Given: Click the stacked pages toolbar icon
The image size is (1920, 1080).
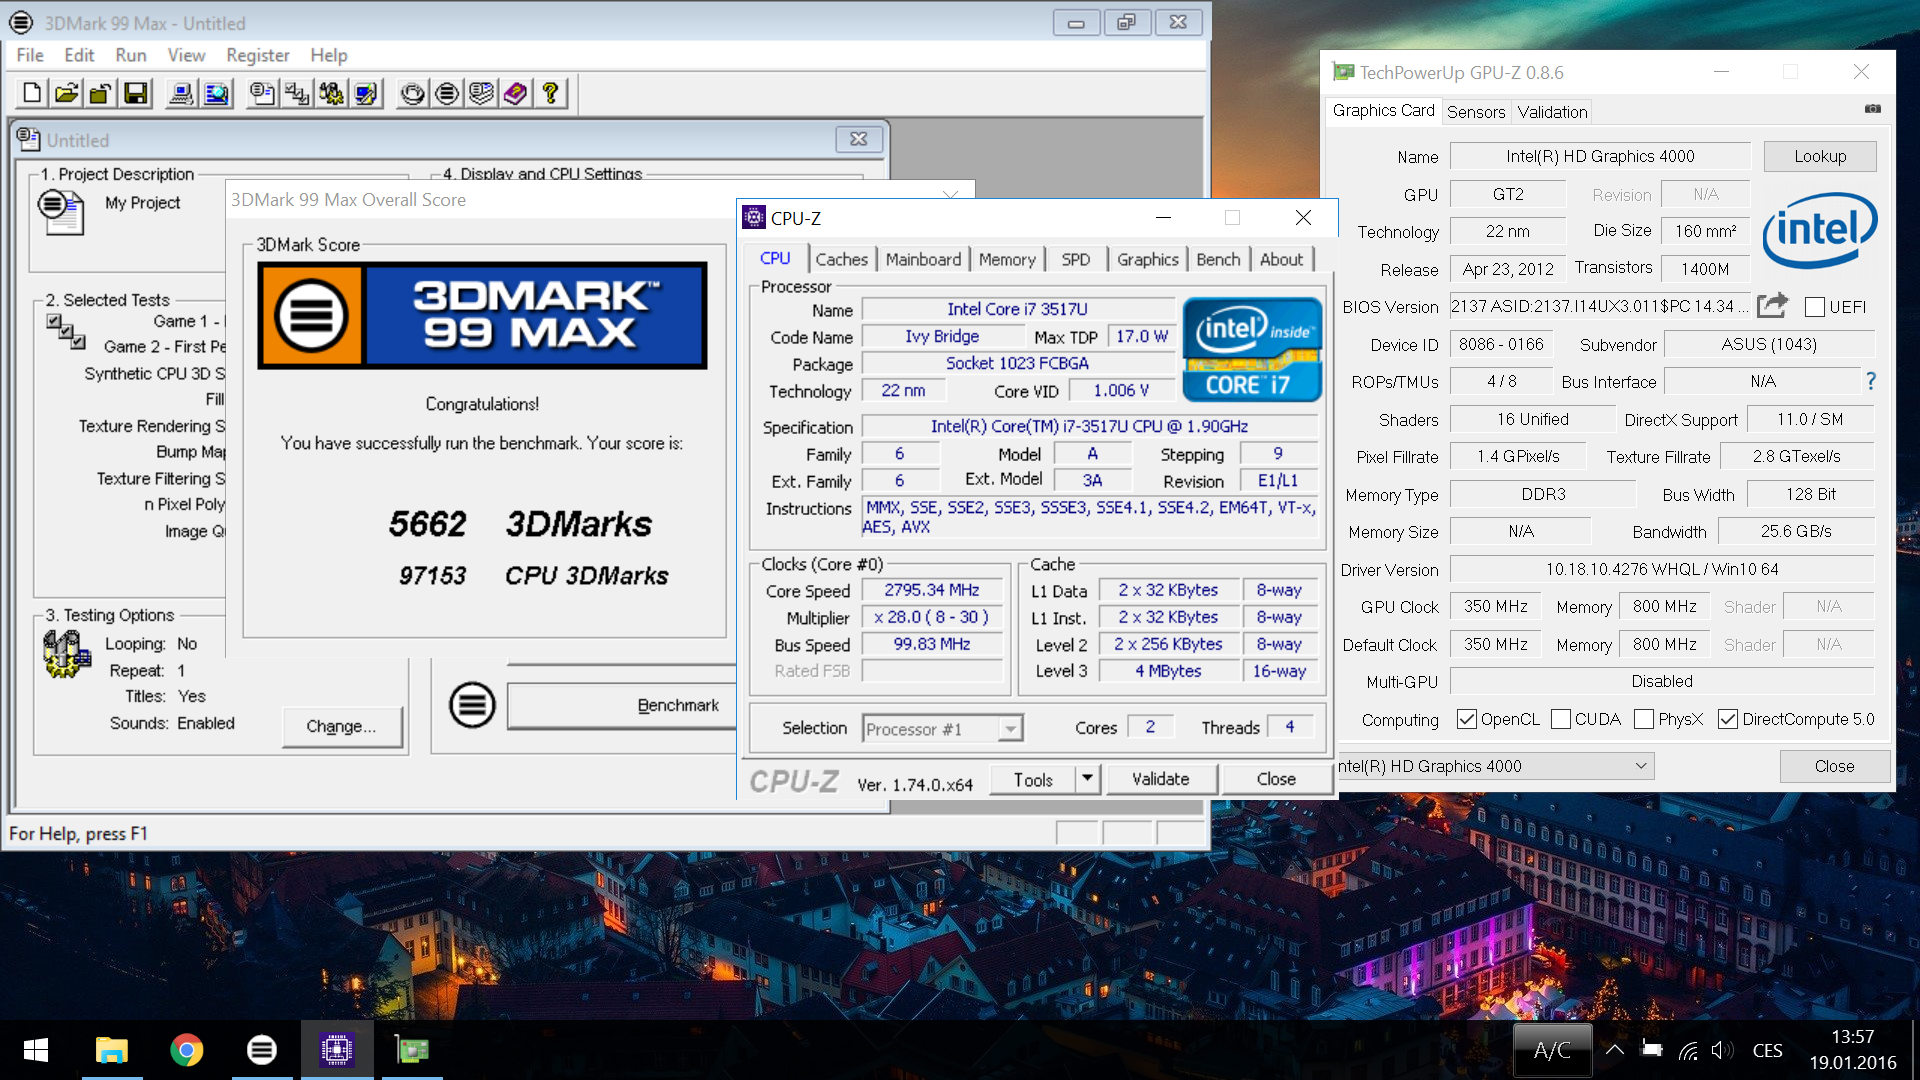Looking at the screenshot, I should [481, 94].
